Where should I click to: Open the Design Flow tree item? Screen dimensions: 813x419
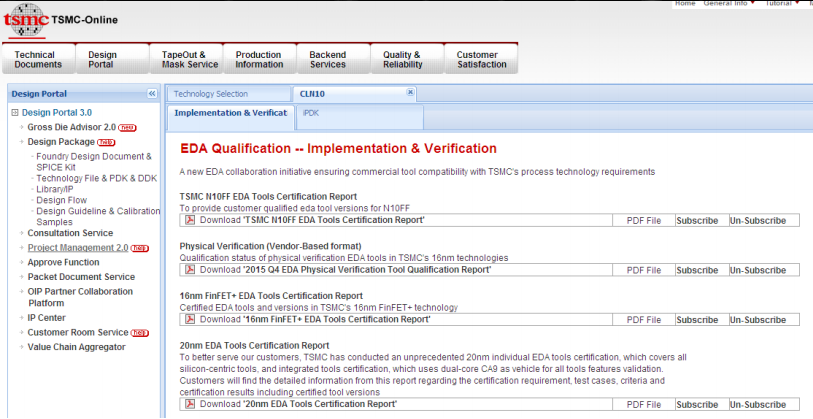tap(61, 200)
